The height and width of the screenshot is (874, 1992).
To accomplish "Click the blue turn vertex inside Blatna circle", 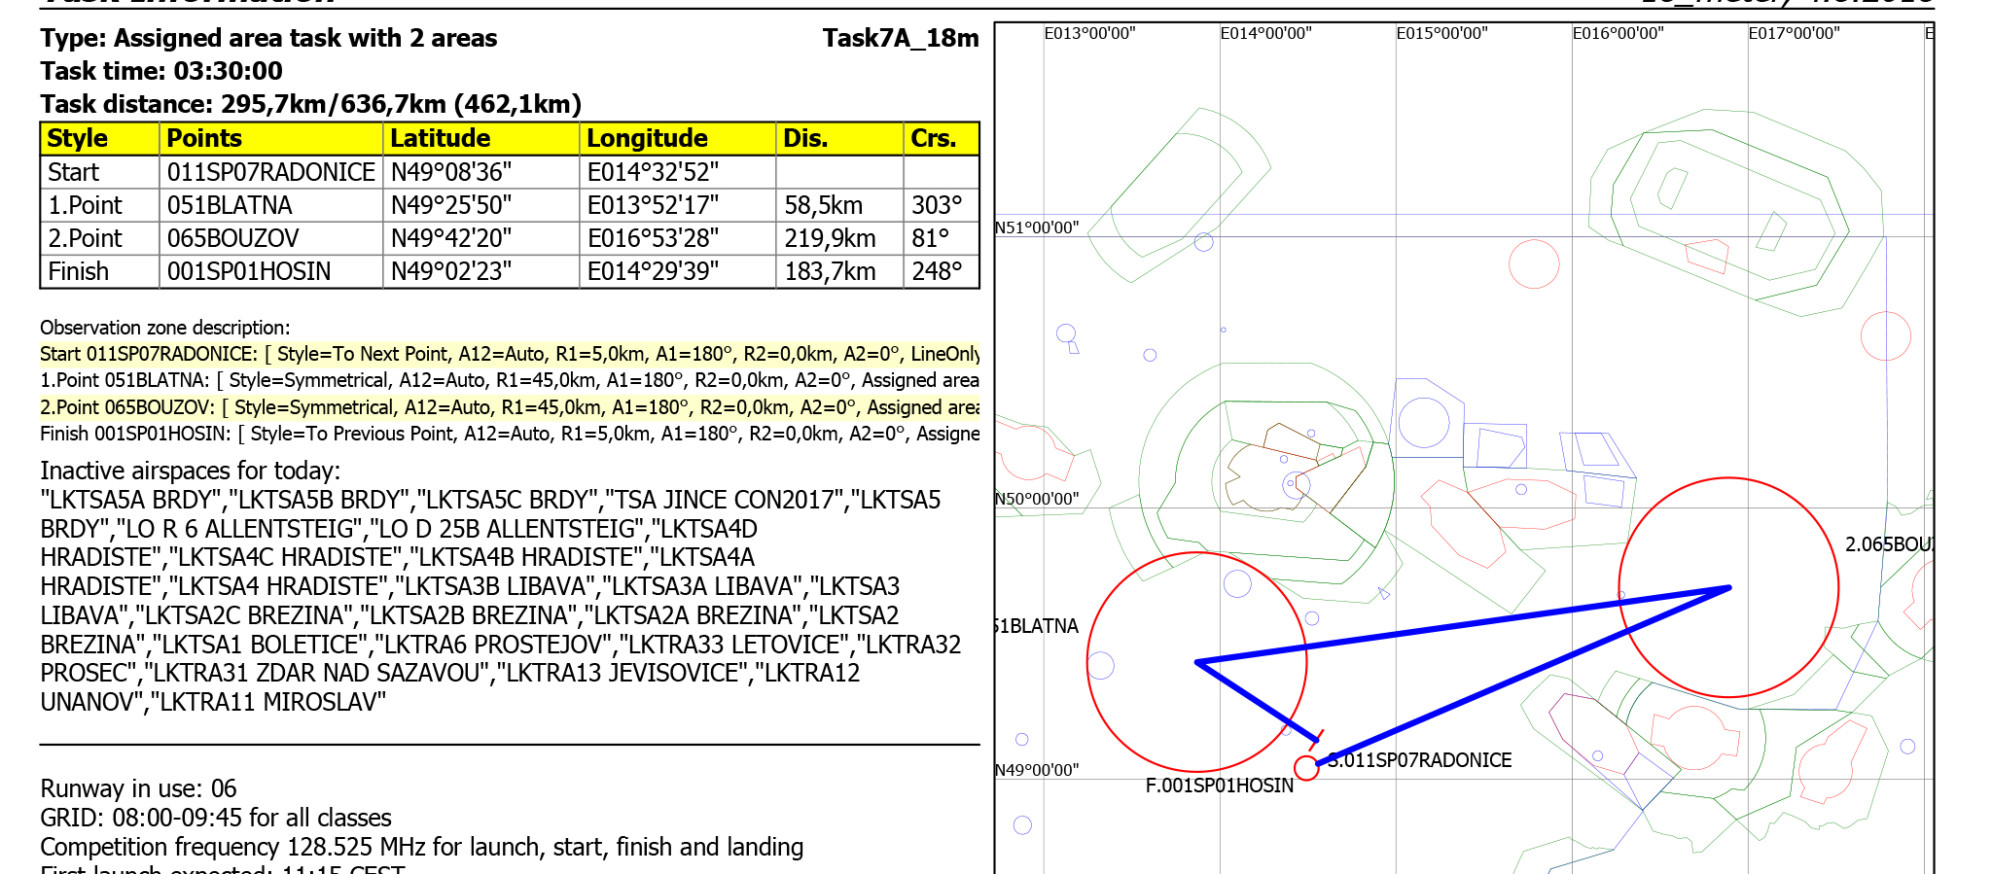I will tap(1197, 662).
